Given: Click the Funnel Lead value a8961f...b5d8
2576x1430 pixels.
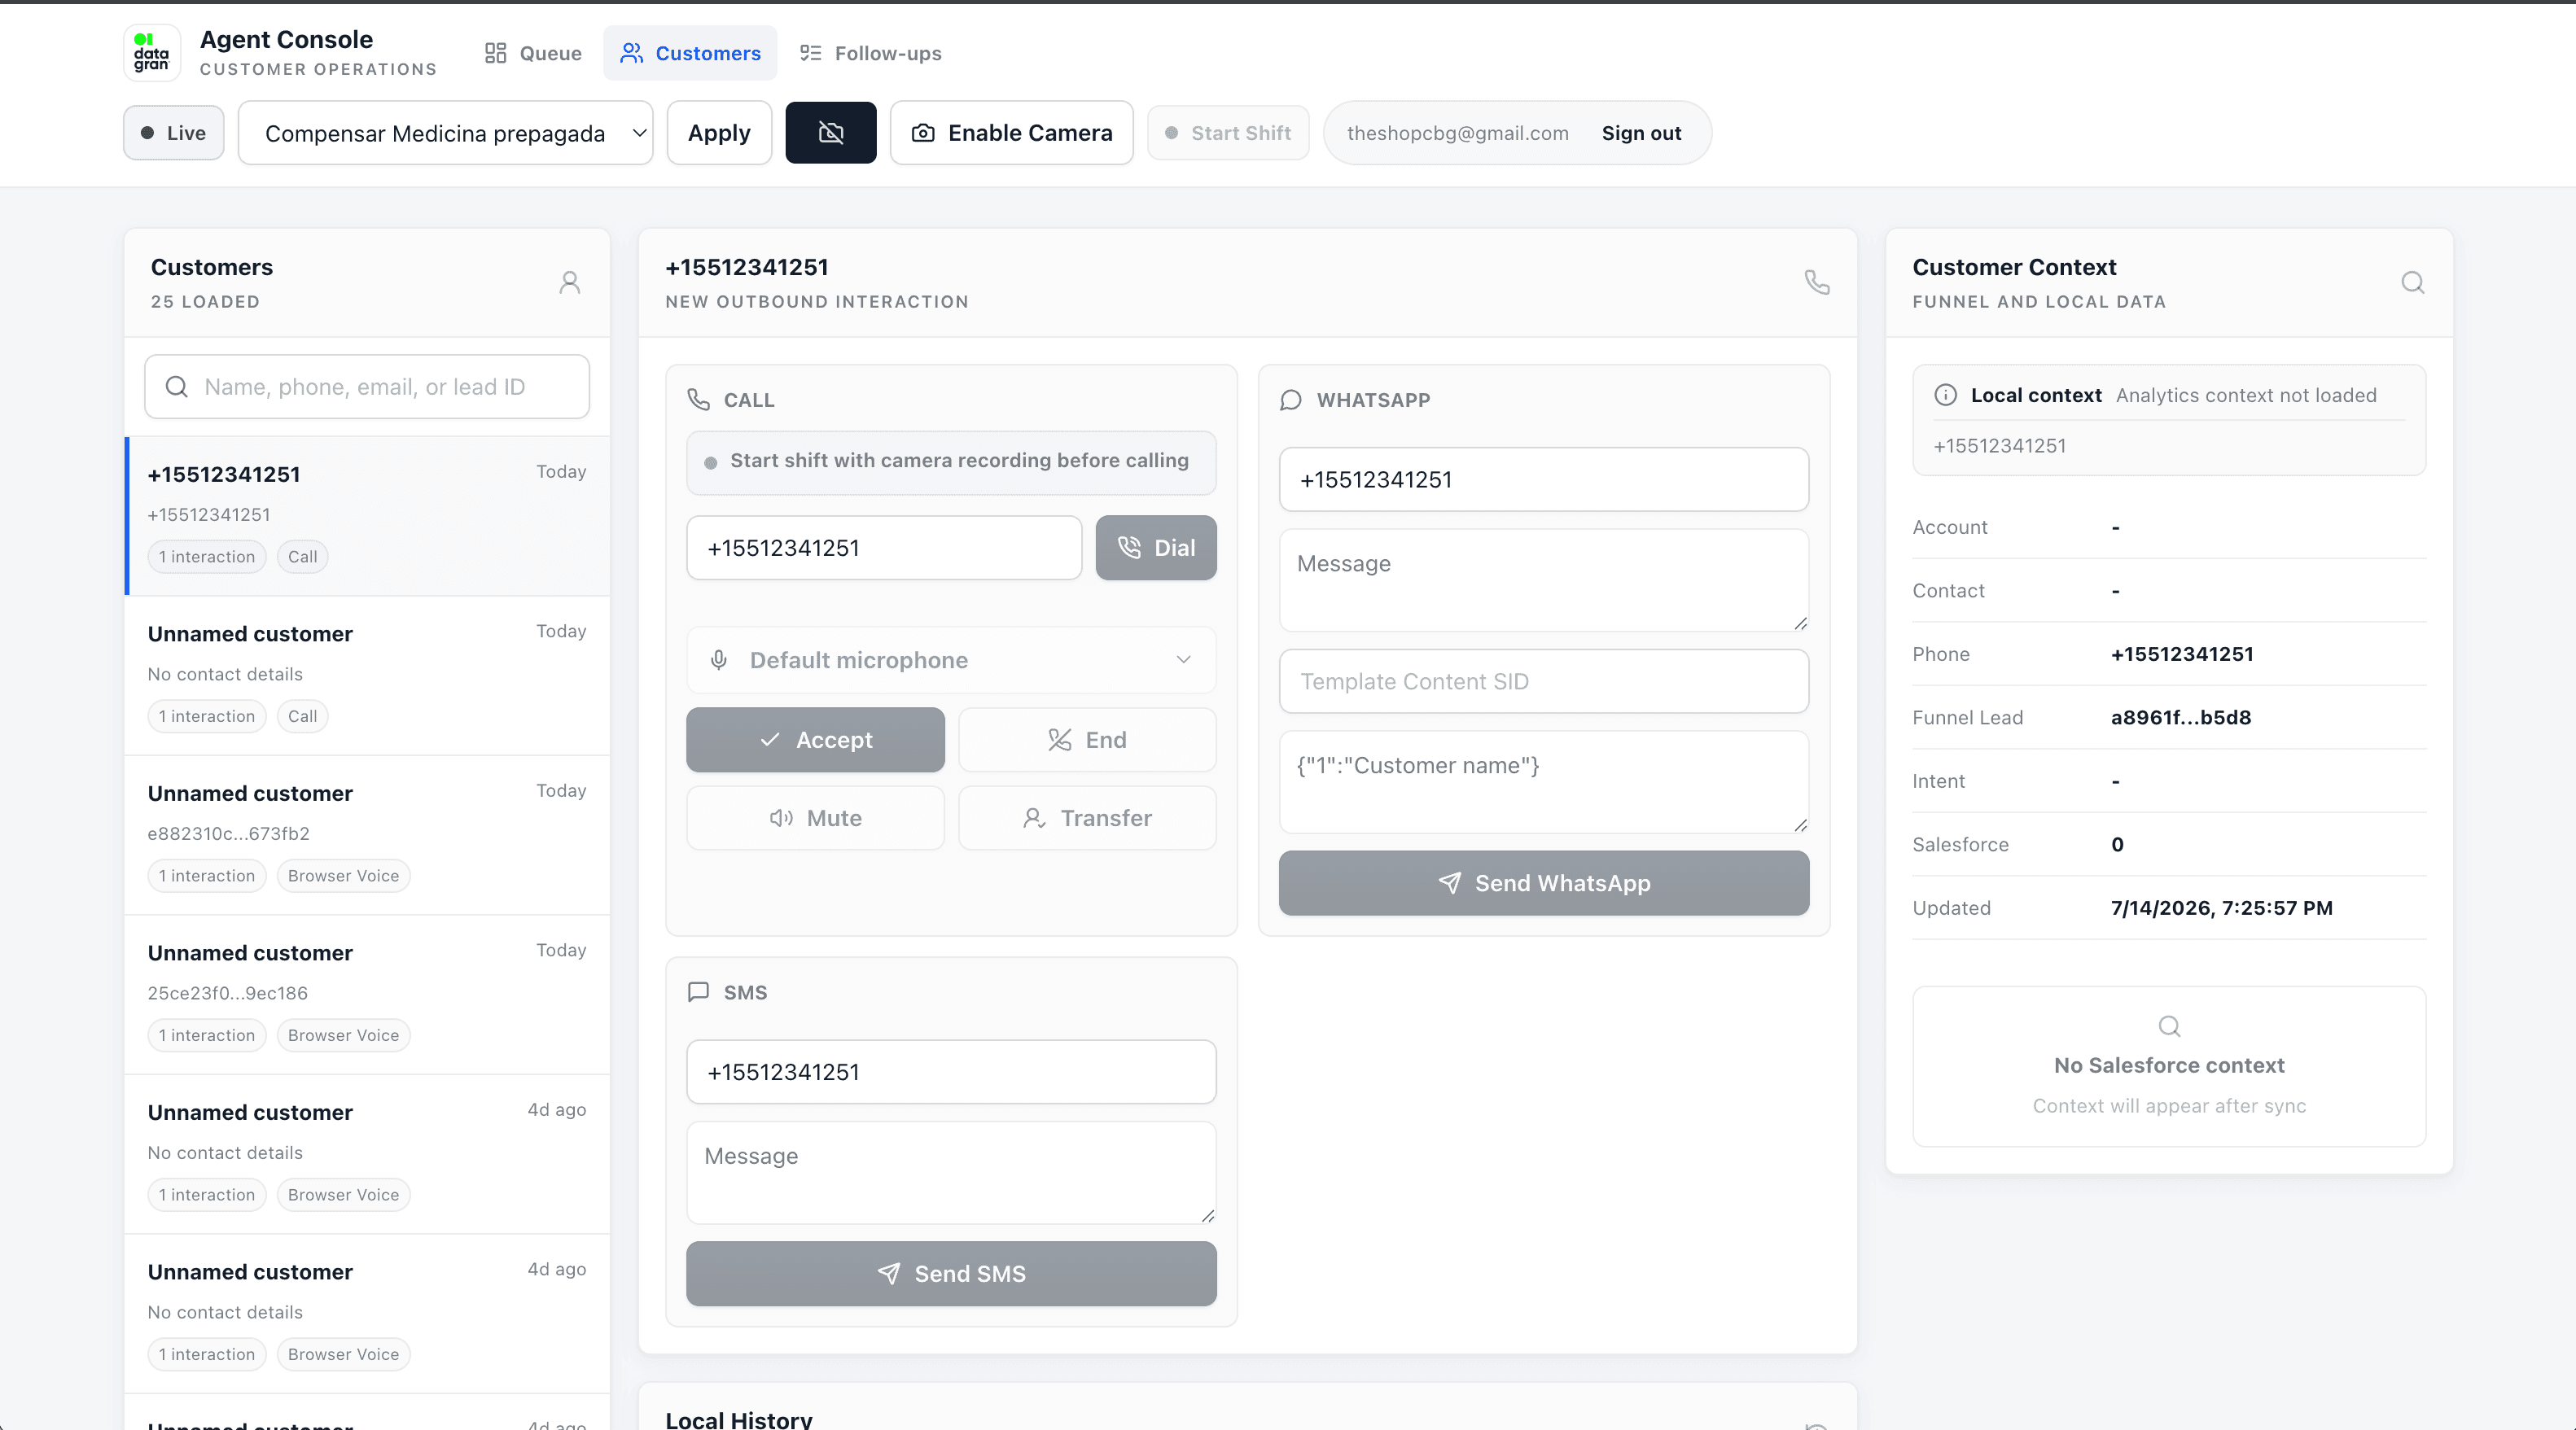Looking at the screenshot, I should (2181, 718).
